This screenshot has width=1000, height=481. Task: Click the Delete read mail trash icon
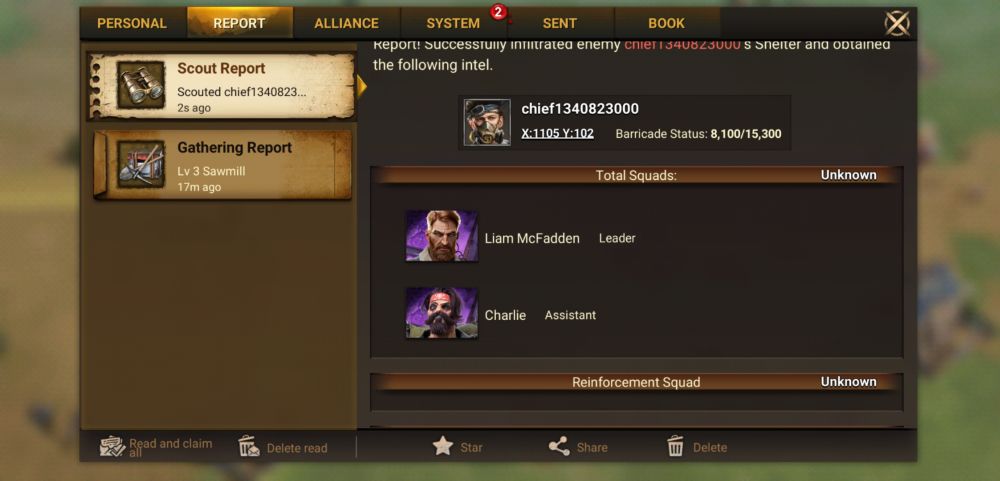249,446
